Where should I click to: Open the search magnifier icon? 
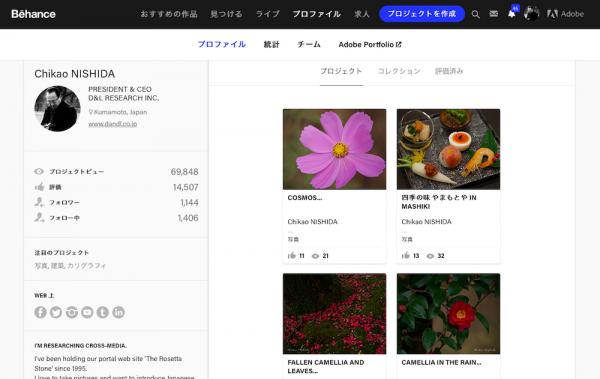(x=475, y=14)
